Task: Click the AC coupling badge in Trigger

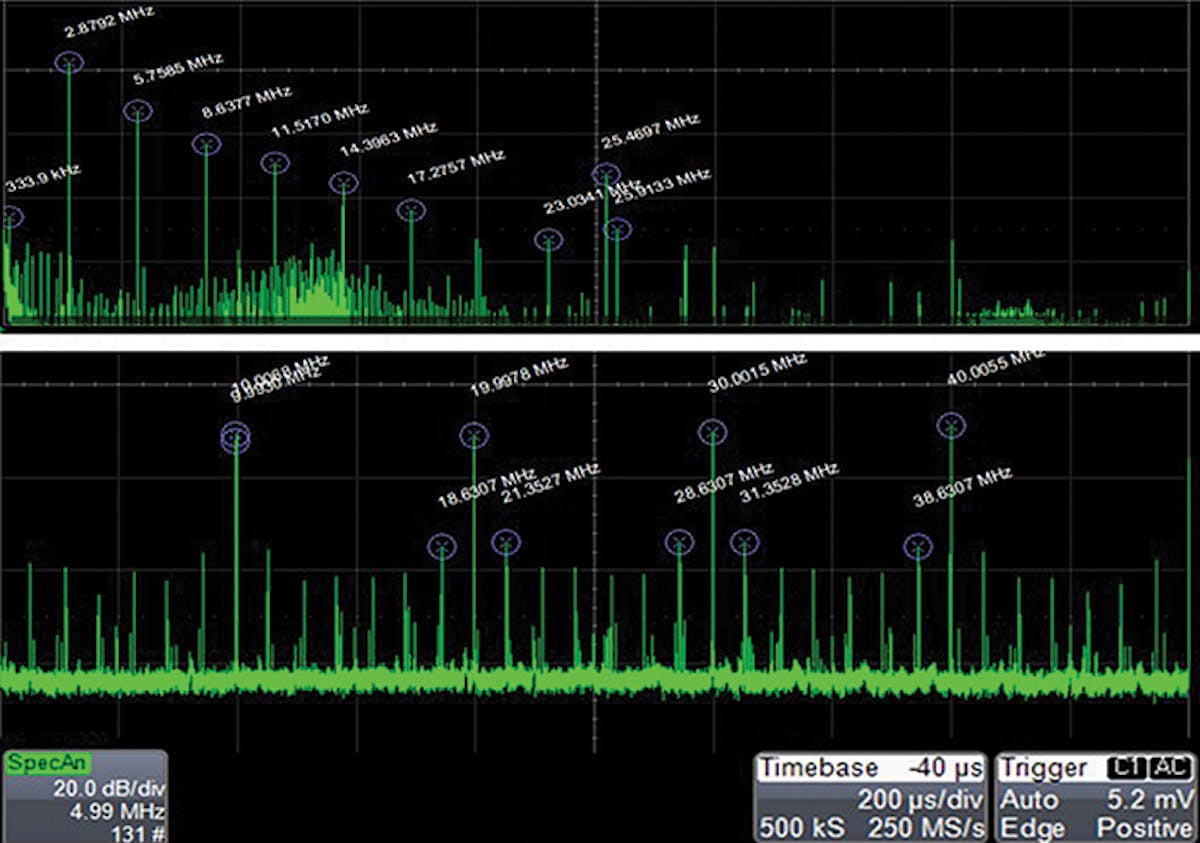Action: tap(1170, 768)
